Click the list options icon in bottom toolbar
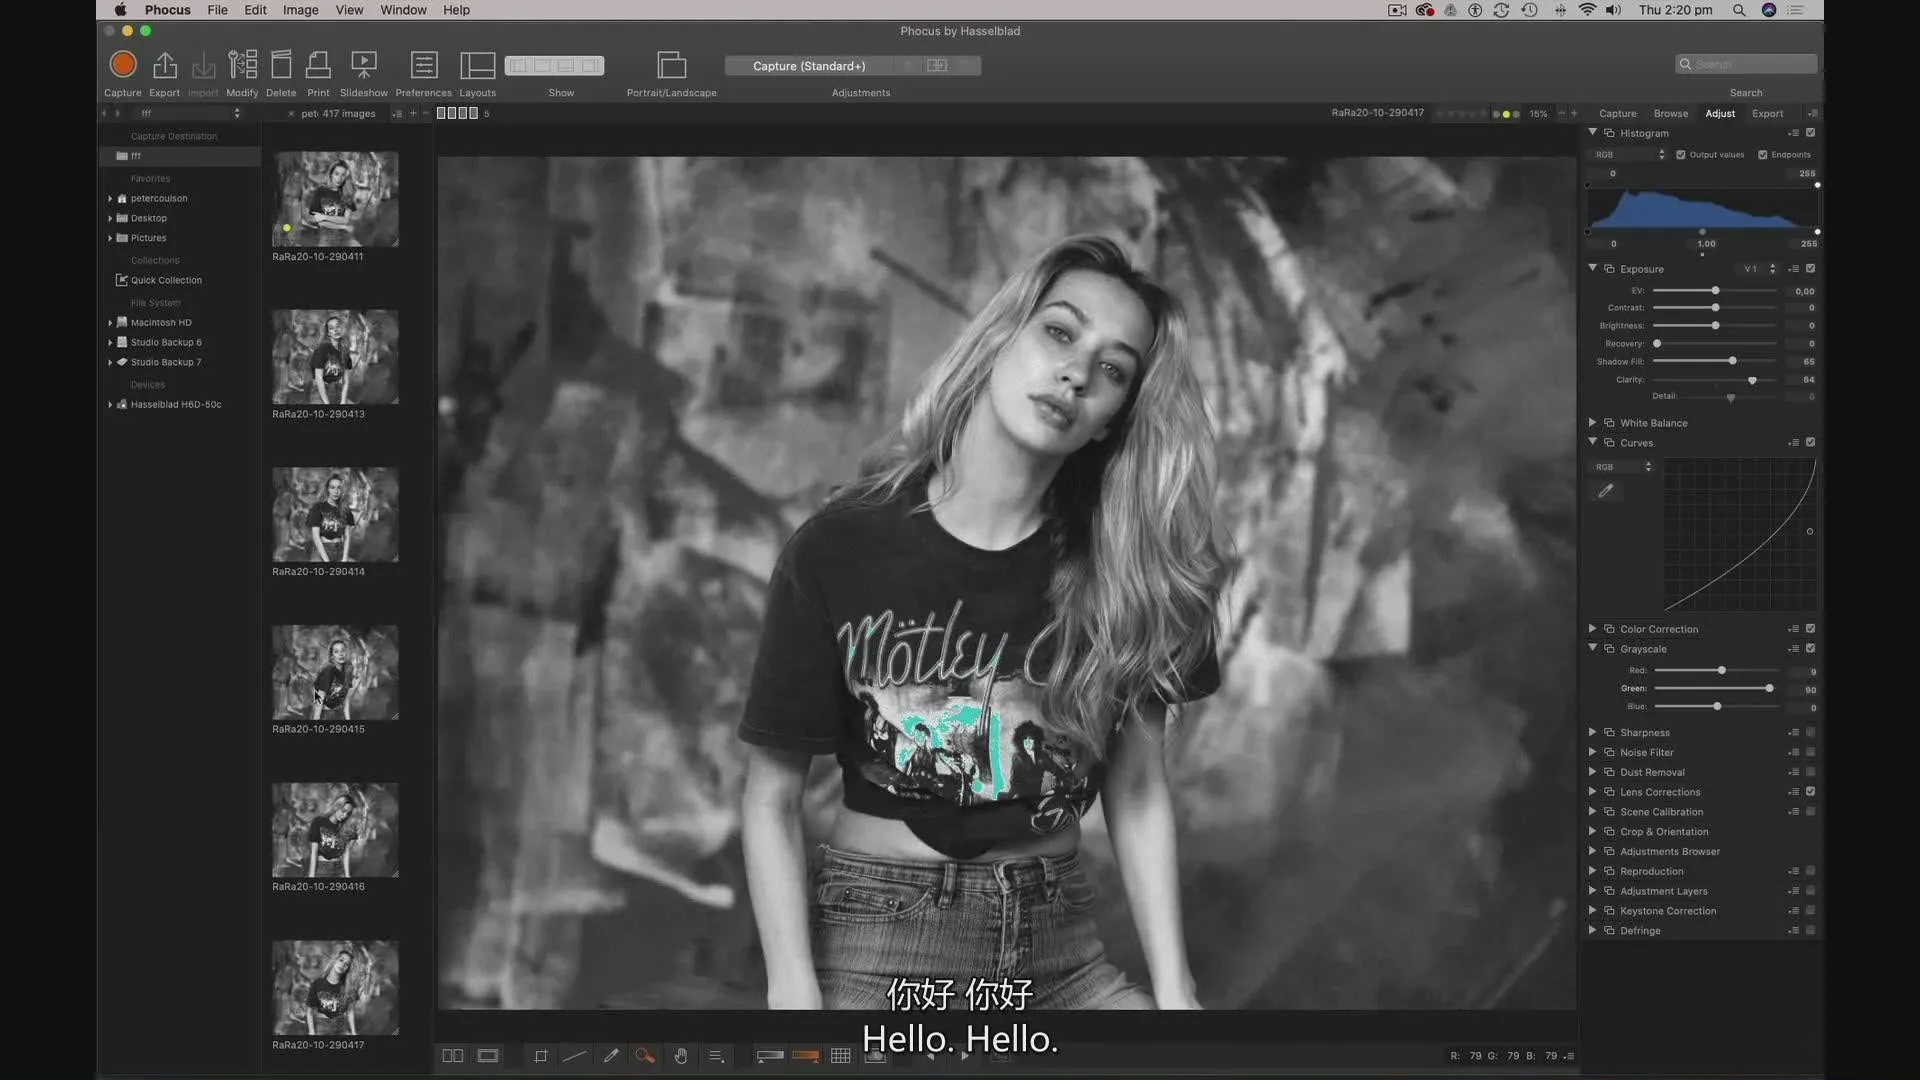 717,1056
